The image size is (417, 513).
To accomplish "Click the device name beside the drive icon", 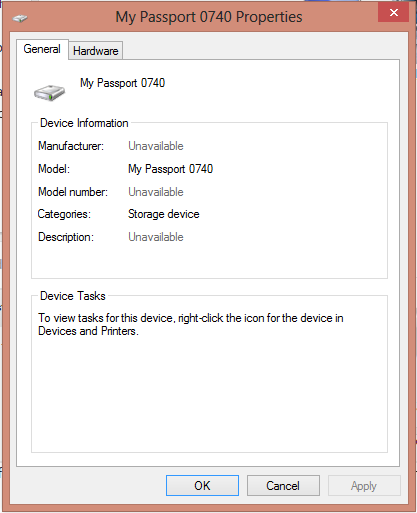I will point(122,83).
